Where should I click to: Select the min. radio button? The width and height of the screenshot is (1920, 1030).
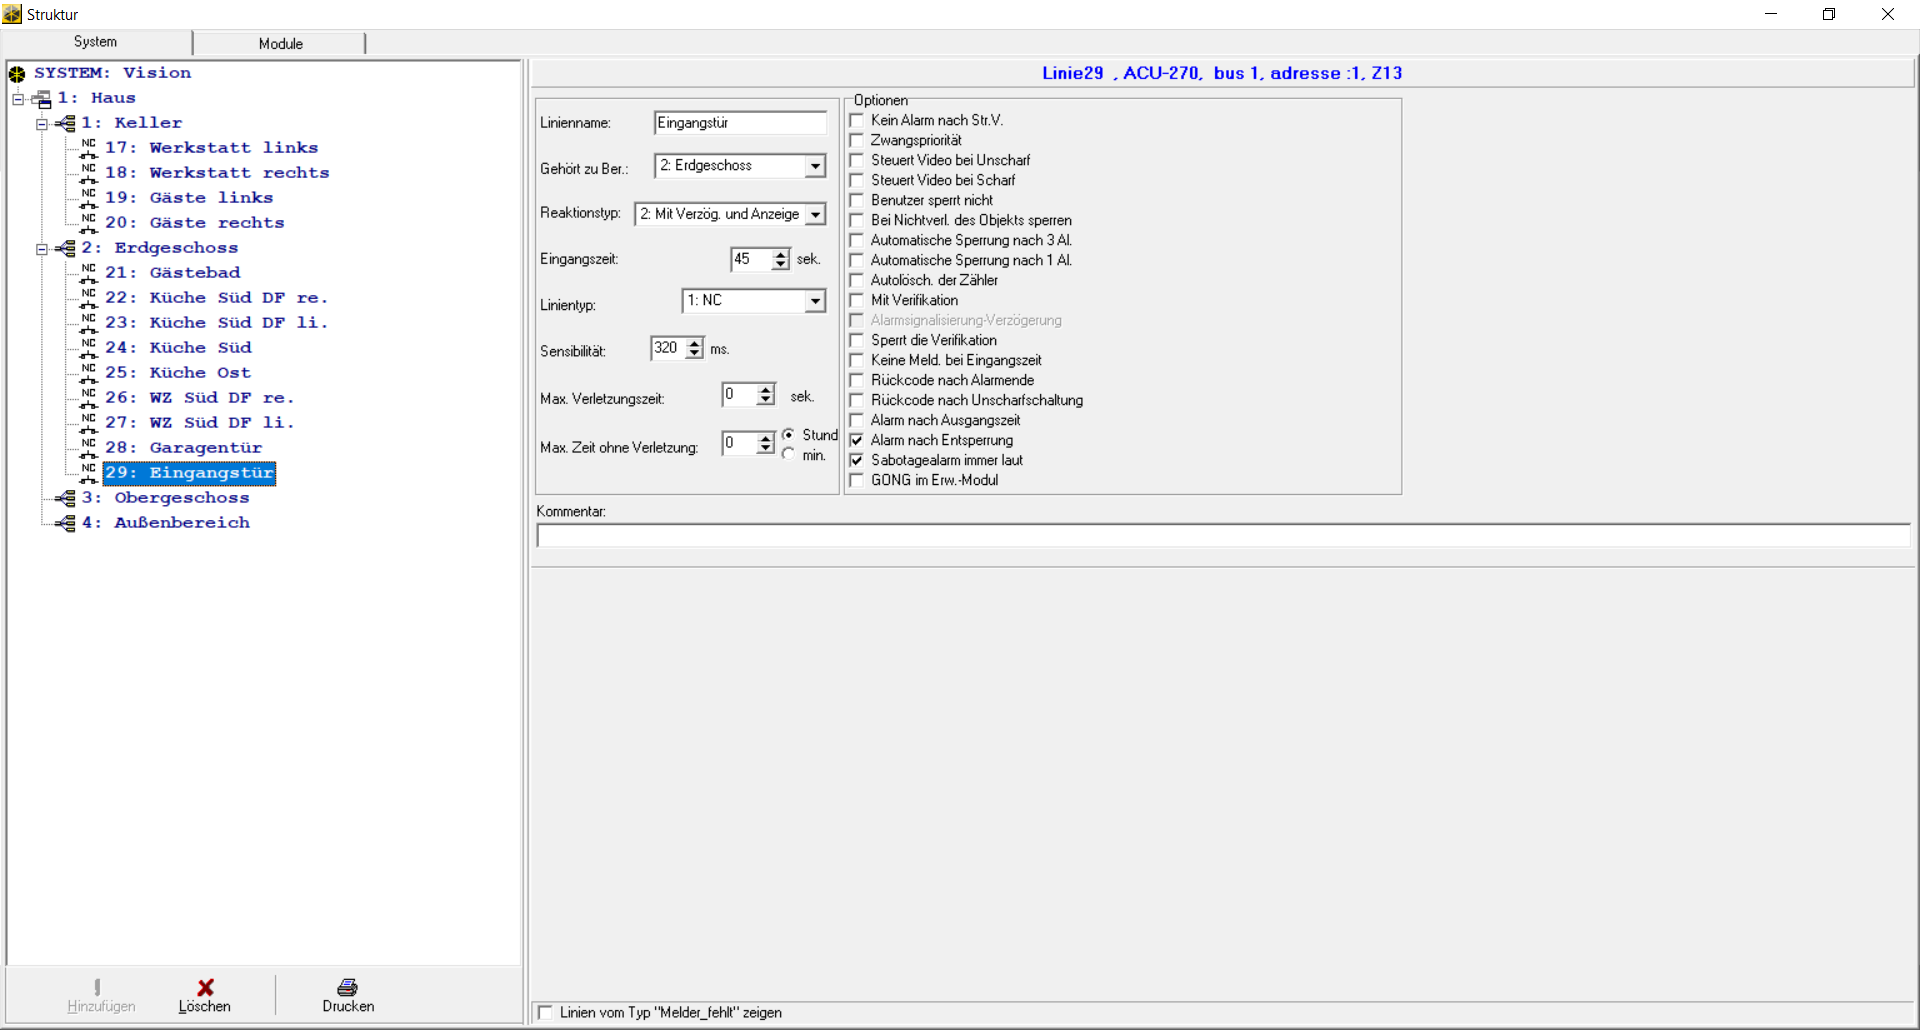[x=789, y=455]
